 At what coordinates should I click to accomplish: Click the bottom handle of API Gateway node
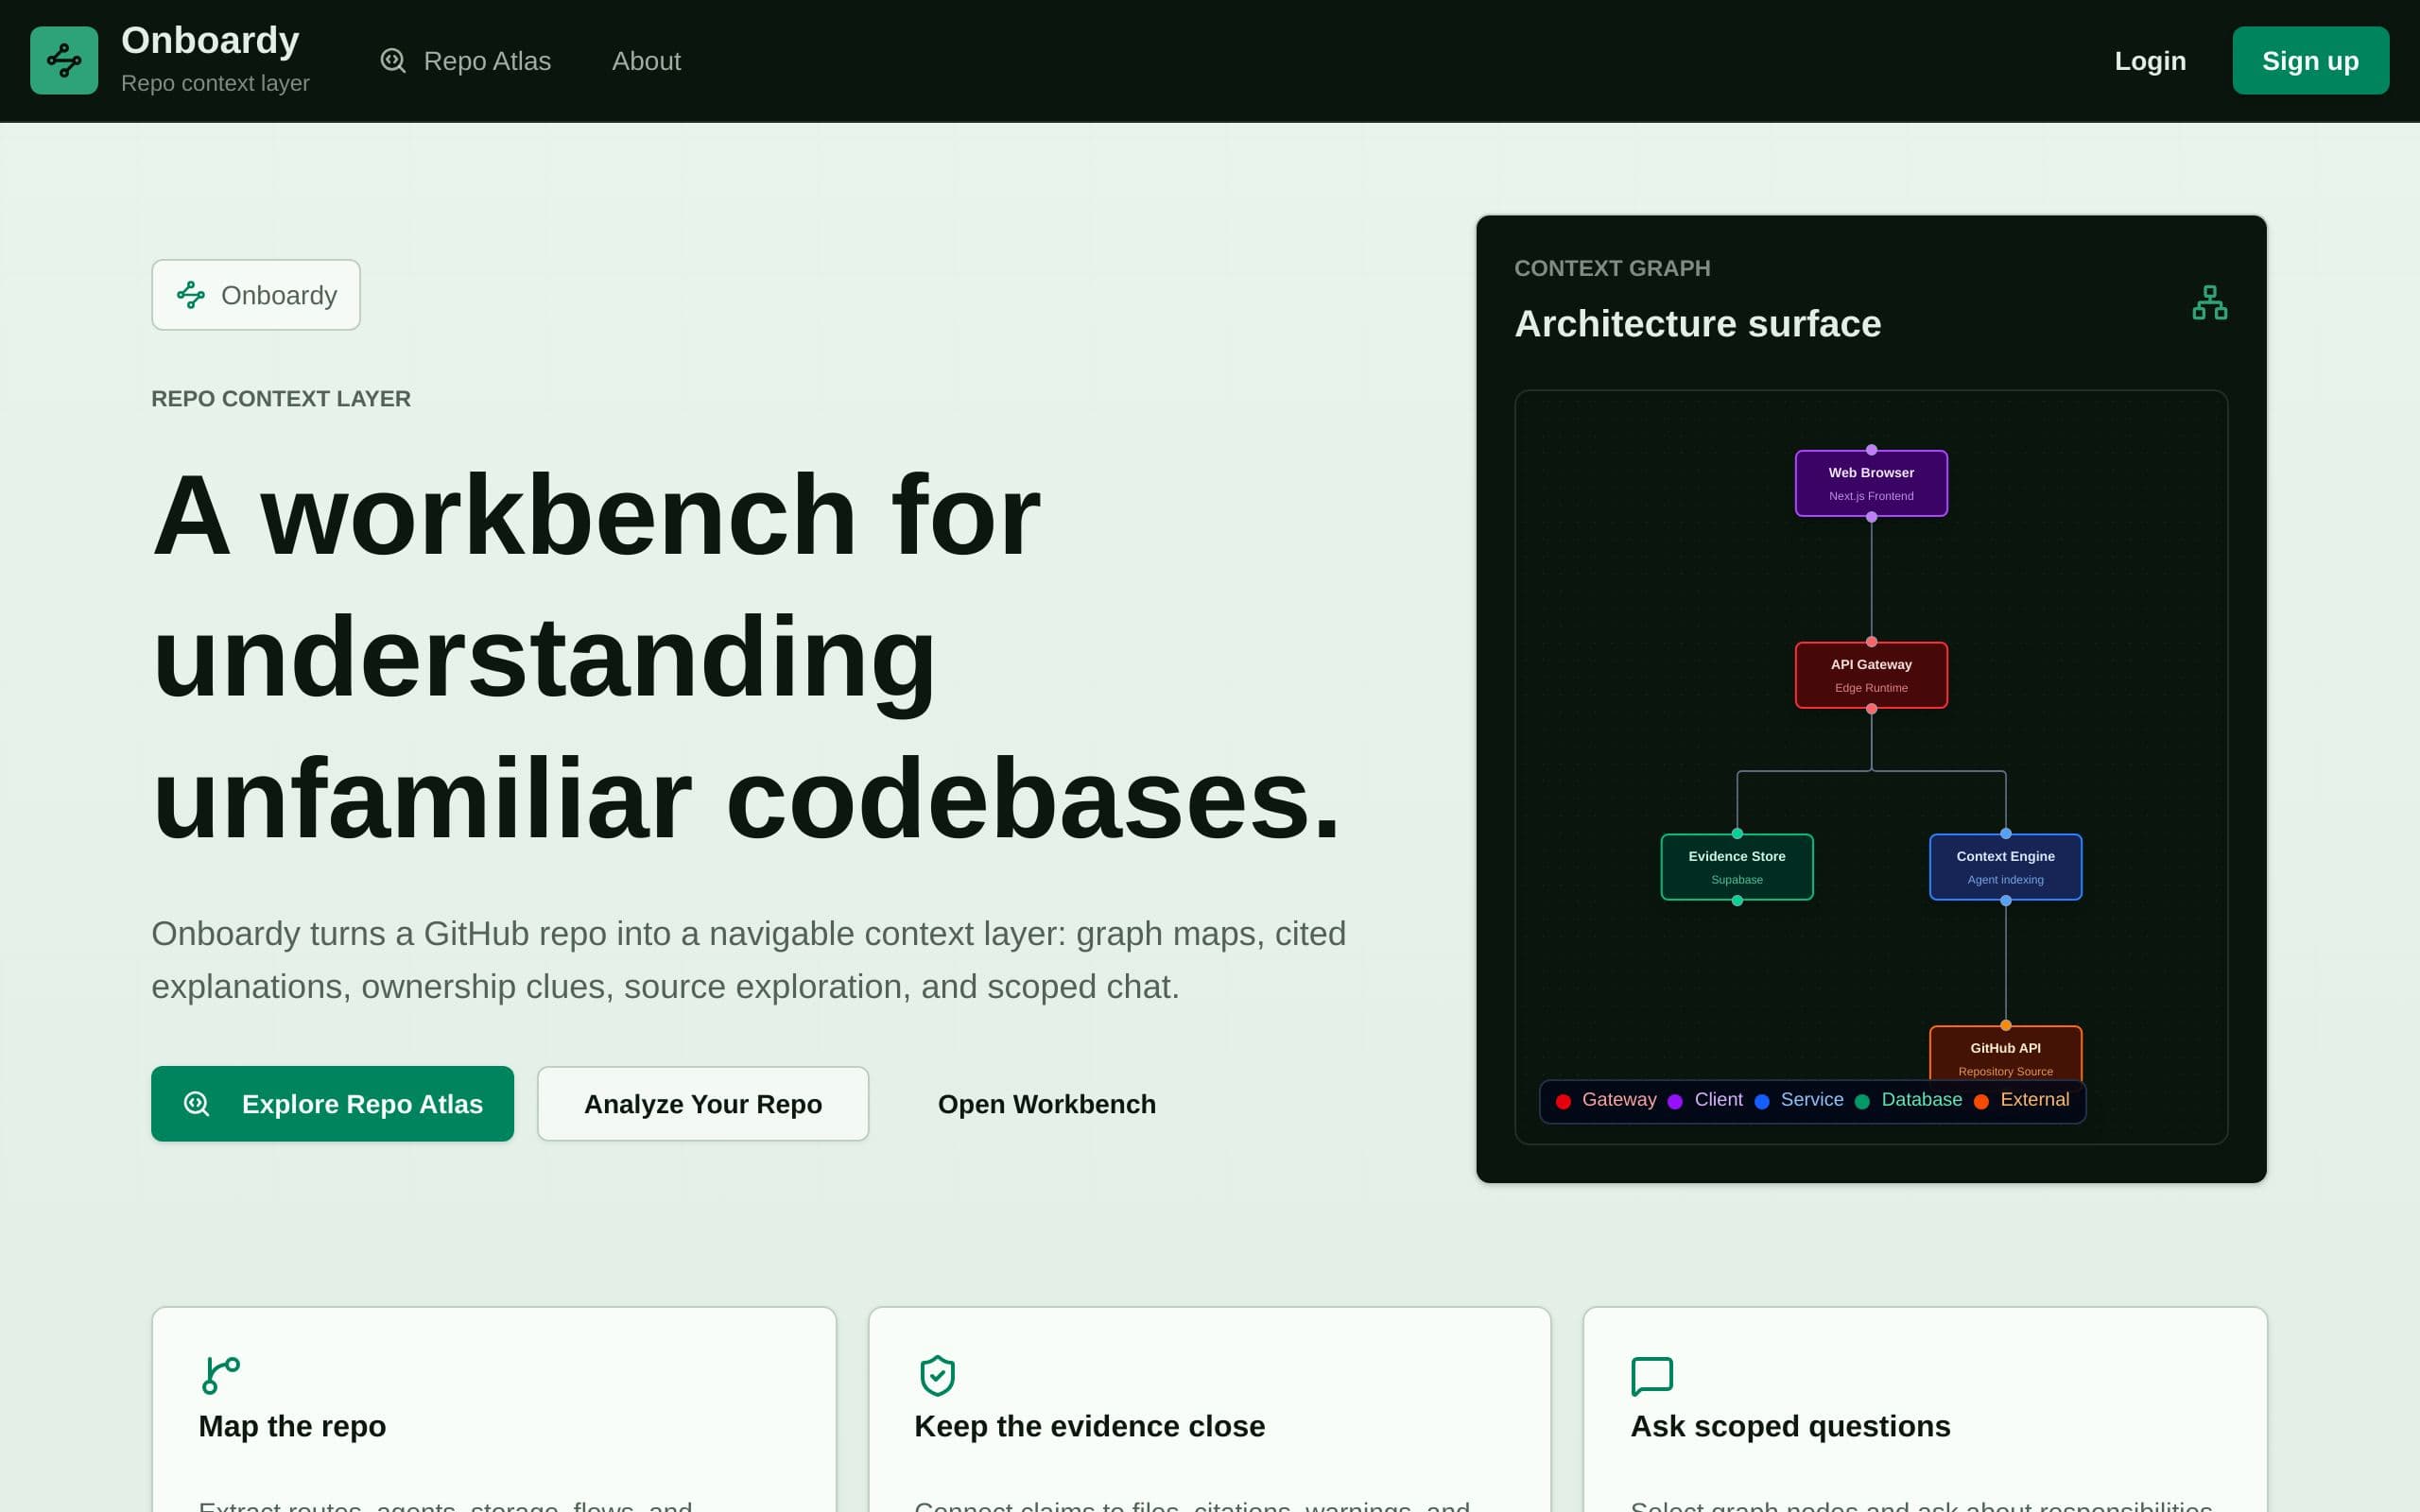(x=1871, y=709)
